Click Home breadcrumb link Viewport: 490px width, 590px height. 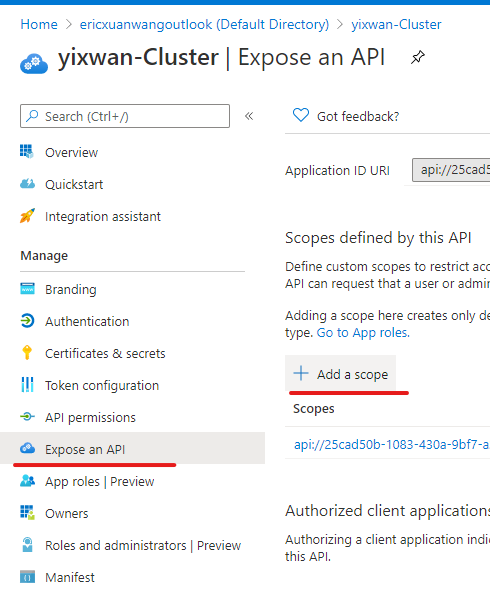39,24
